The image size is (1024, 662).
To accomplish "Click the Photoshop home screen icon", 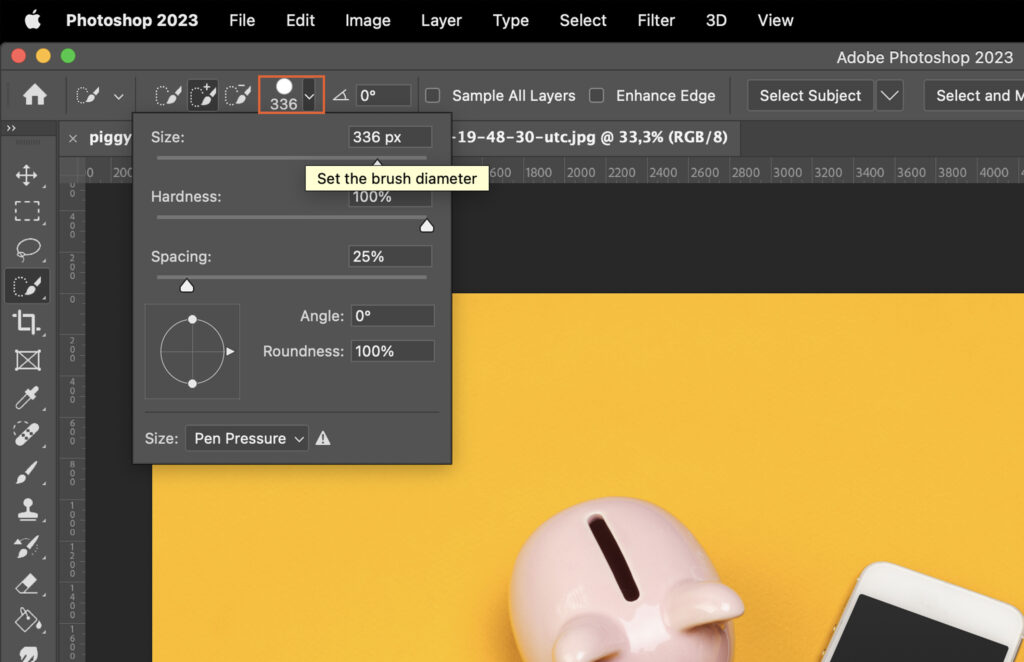I will click(37, 95).
